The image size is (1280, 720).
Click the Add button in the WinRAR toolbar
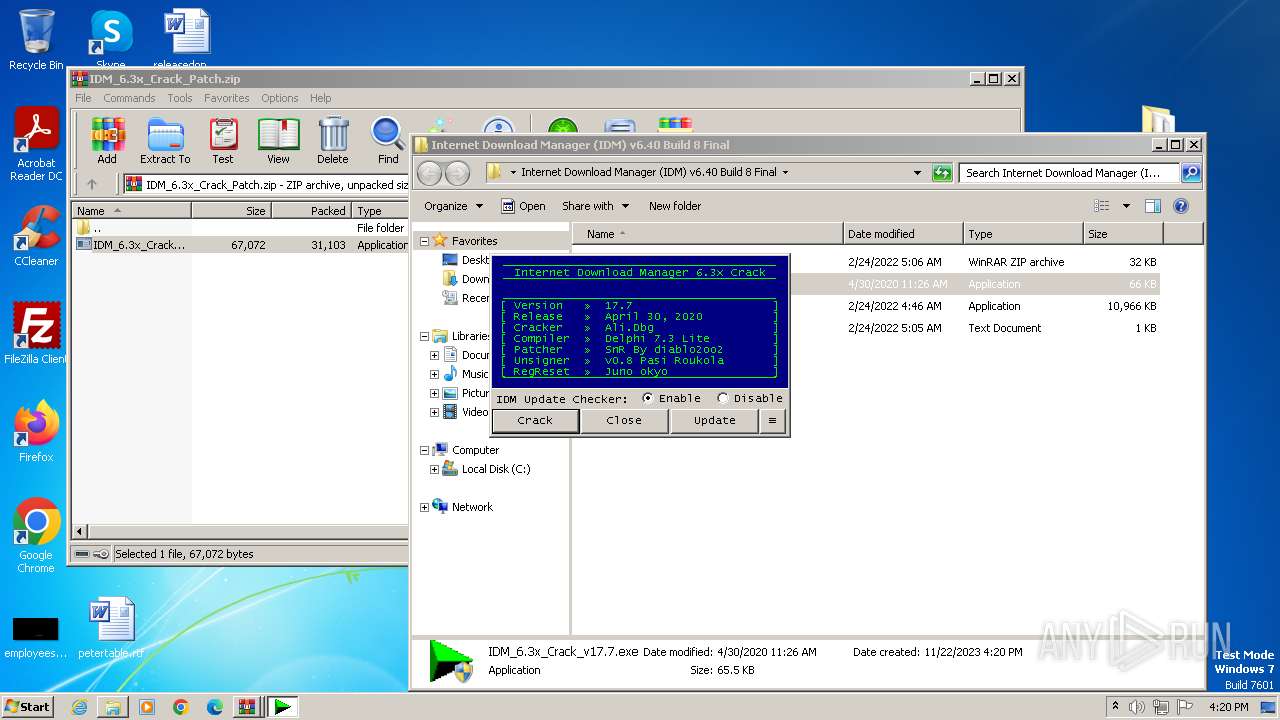[x=107, y=141]
